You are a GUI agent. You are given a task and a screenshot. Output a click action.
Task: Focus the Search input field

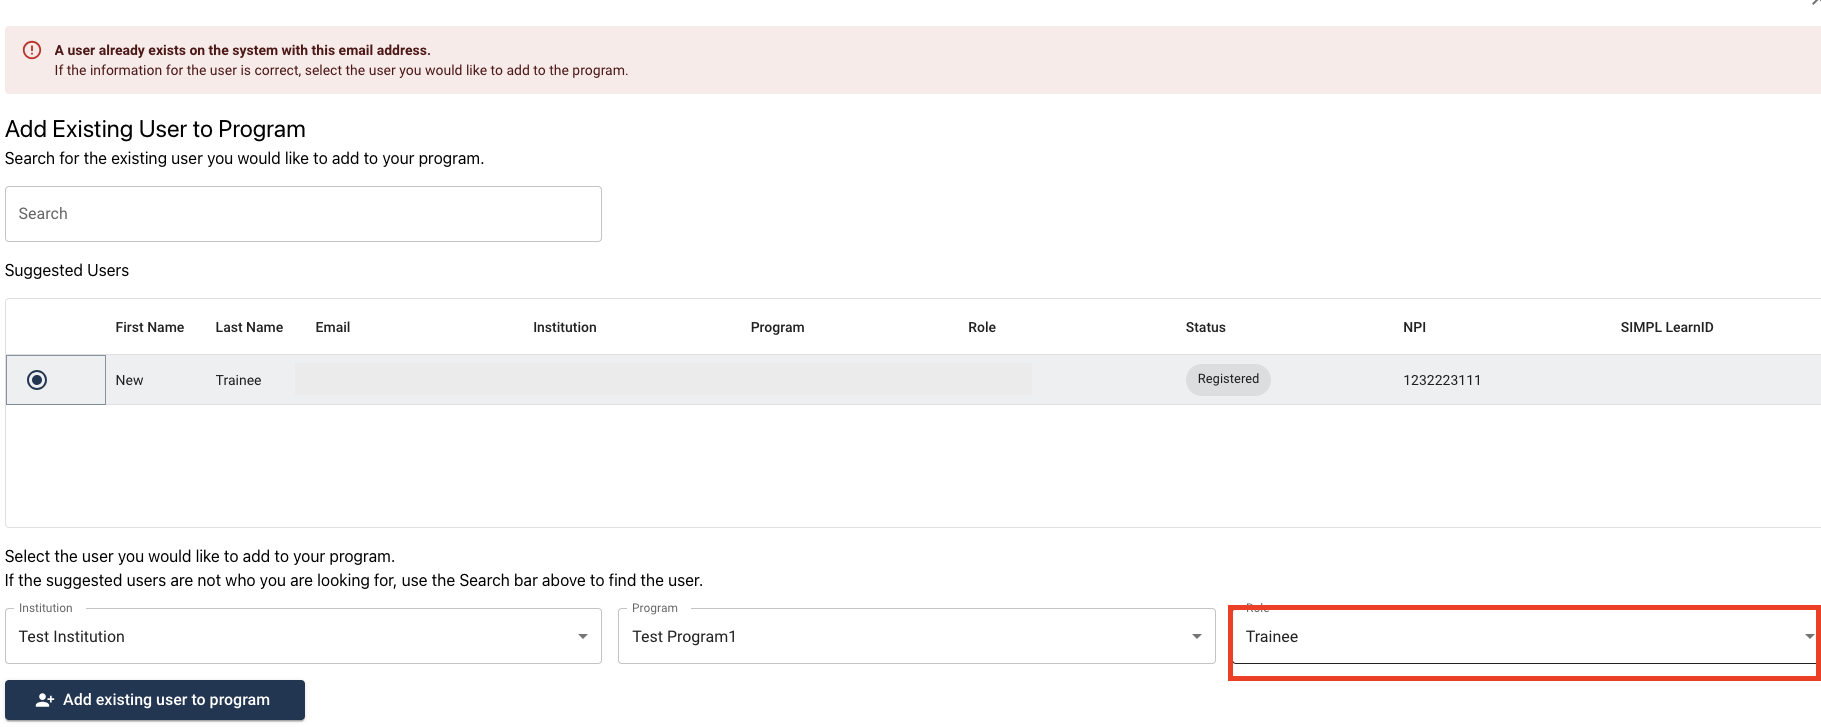point(303,214)
